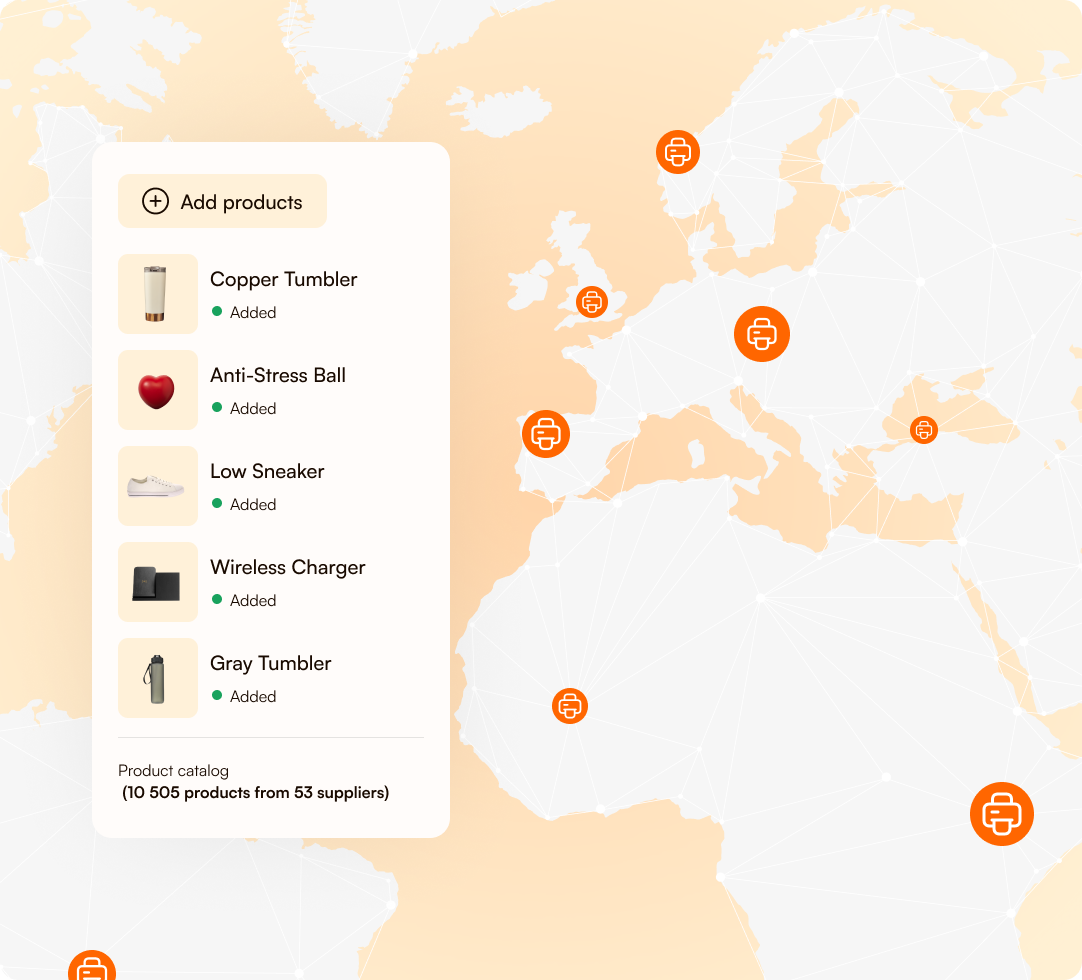Open the printer location pin in Central Europe

pyautogui.click(x=761, y=334)
